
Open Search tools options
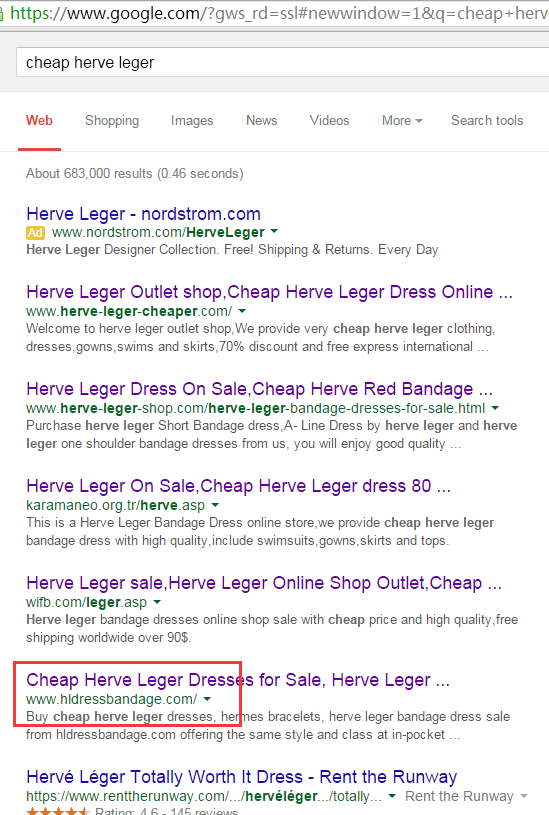(x=487, y=121)
